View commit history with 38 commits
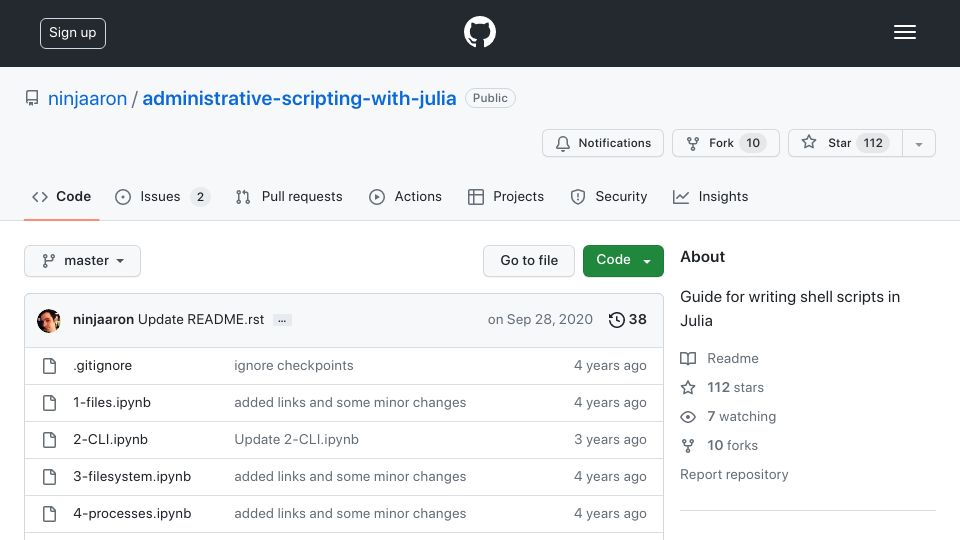 (628, 320)
